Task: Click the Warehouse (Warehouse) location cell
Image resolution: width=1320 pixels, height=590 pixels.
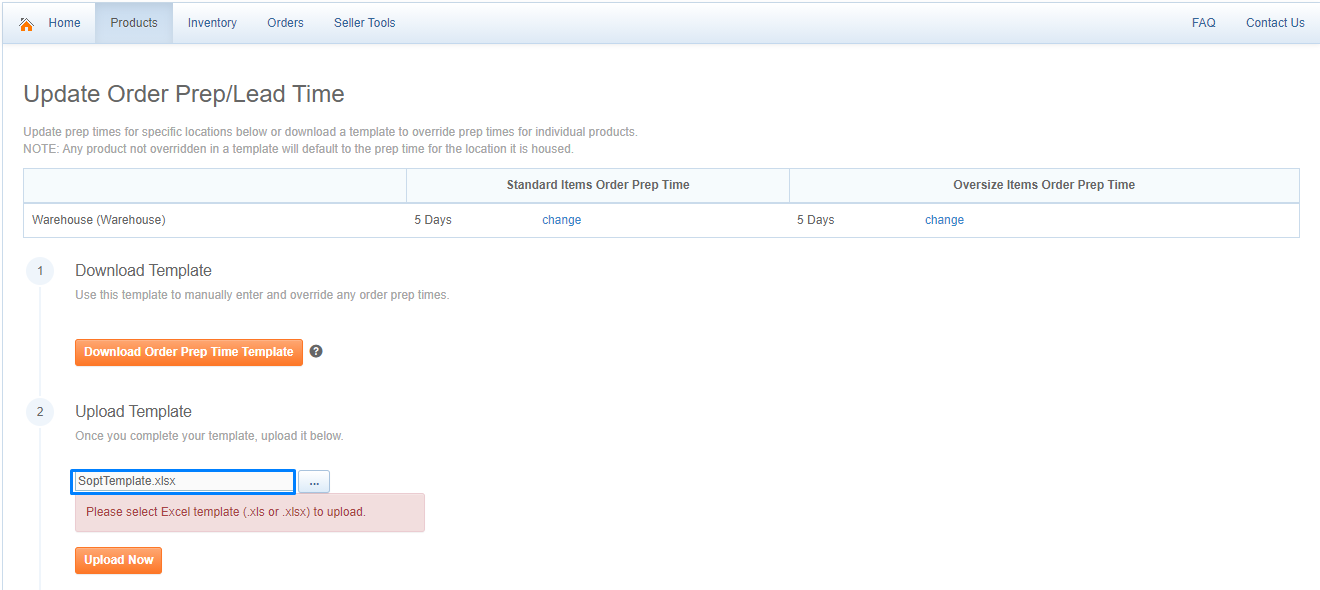Action: [215, 220]
